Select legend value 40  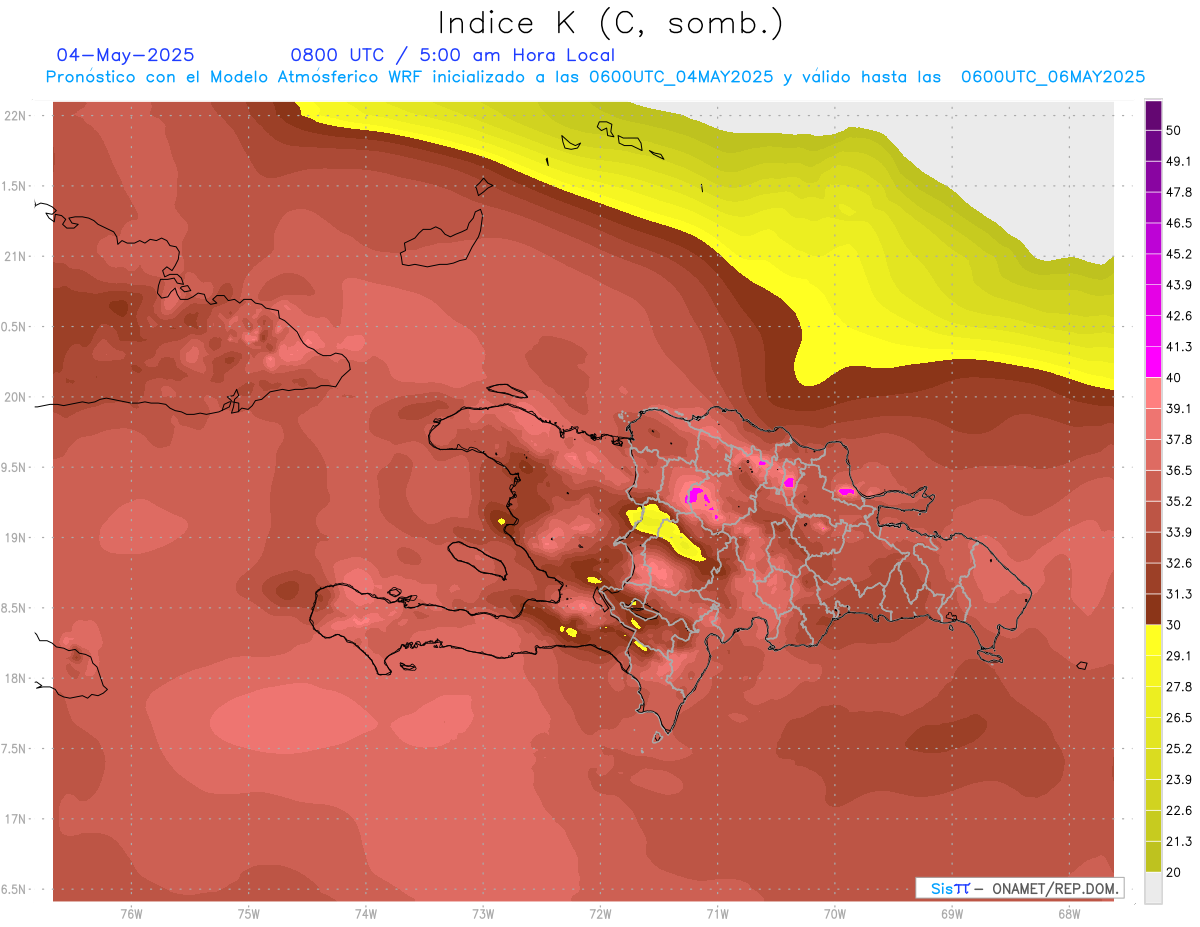pos(1175,378)
